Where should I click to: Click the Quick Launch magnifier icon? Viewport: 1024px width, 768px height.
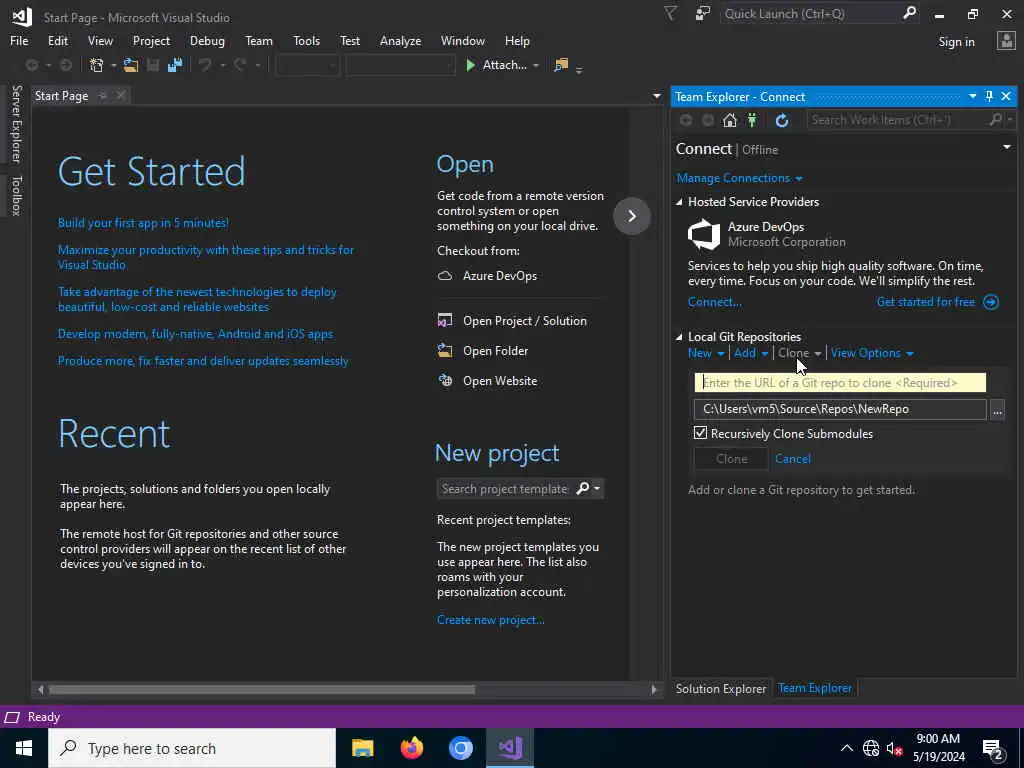point(909,13)
